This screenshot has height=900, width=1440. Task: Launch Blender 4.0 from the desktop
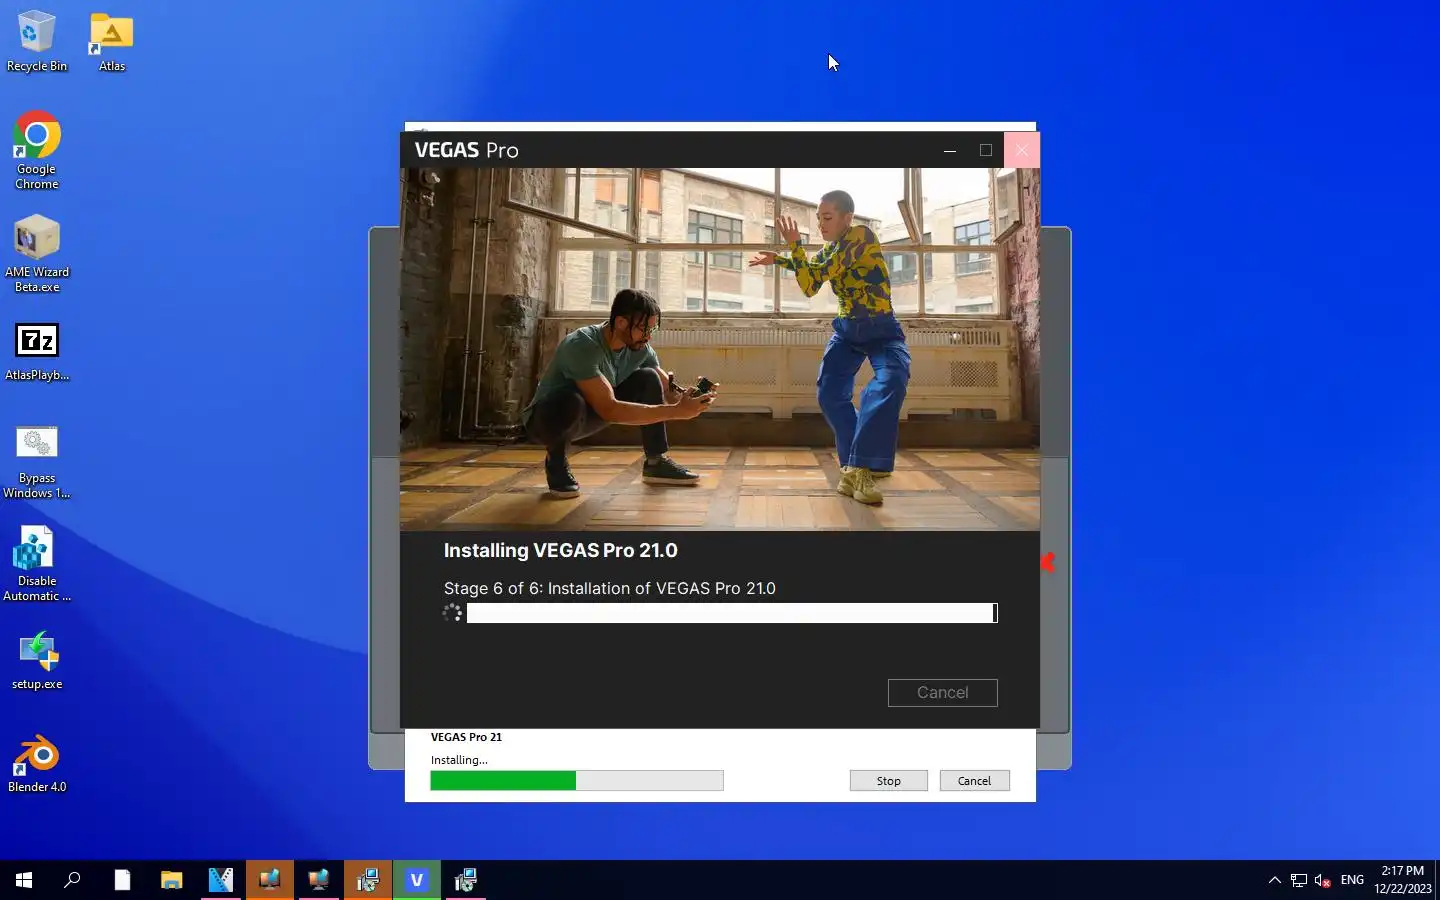click(x=37, y=765)
